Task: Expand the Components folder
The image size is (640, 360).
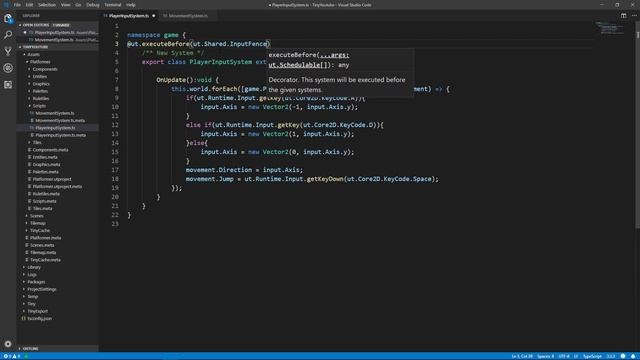Action: click(45, 69)
